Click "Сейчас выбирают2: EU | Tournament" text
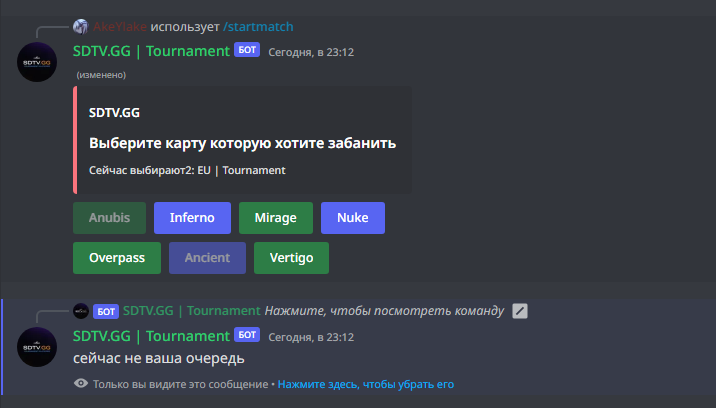Viewport: 716px width, 408px height. coord(187,170)
